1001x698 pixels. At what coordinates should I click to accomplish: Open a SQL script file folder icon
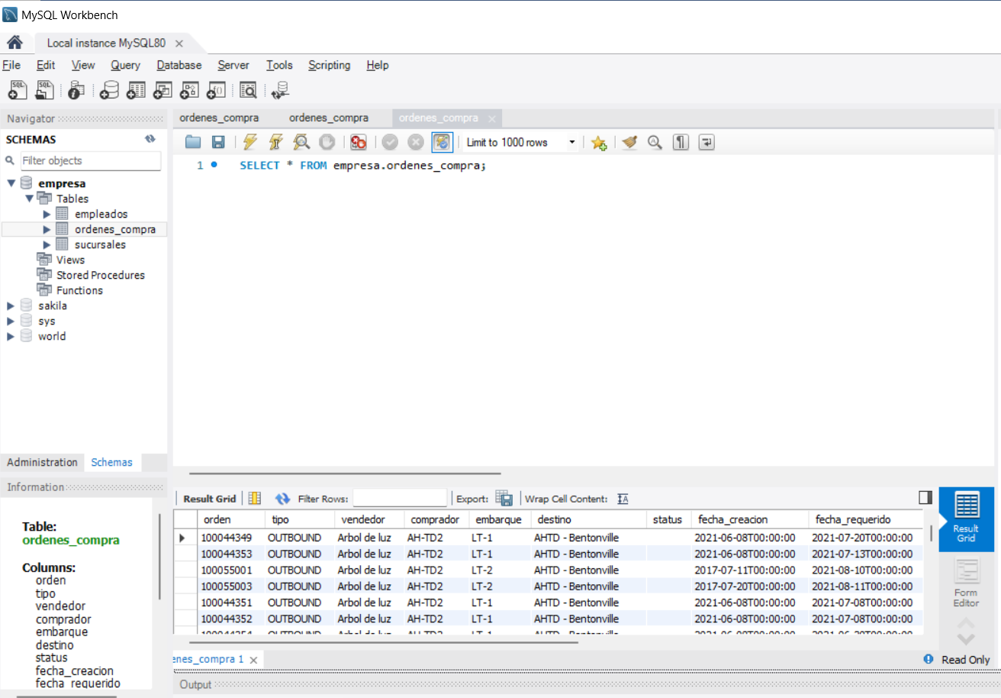(x=193, y=142)
